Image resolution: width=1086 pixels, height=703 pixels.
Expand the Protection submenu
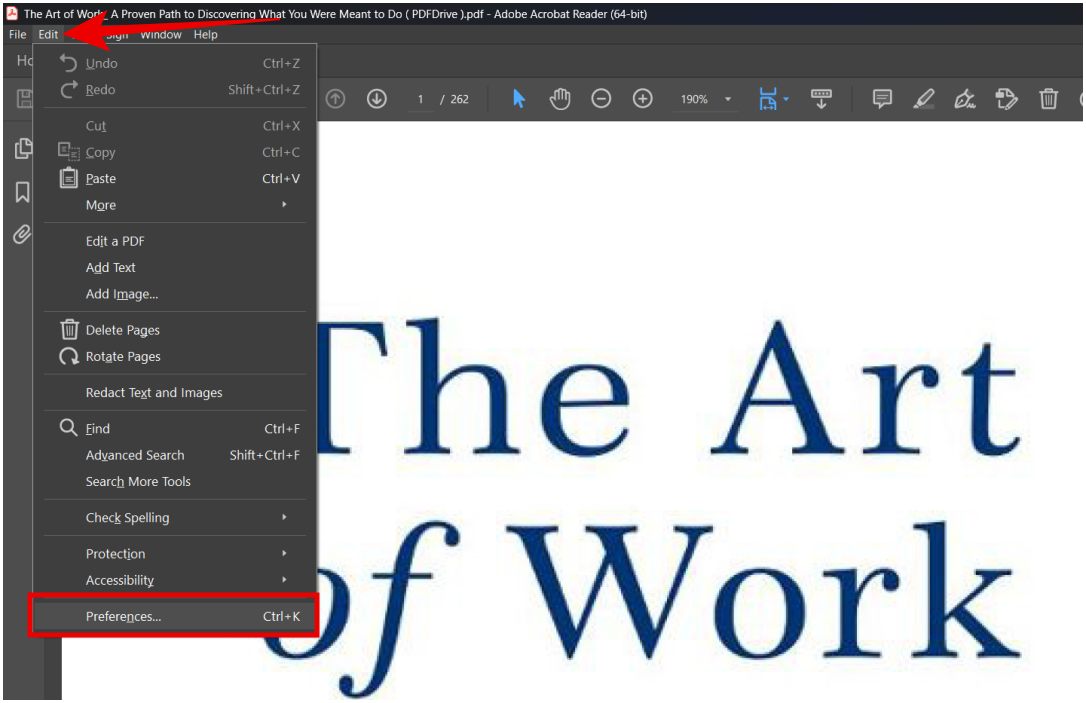coord(115,553)
